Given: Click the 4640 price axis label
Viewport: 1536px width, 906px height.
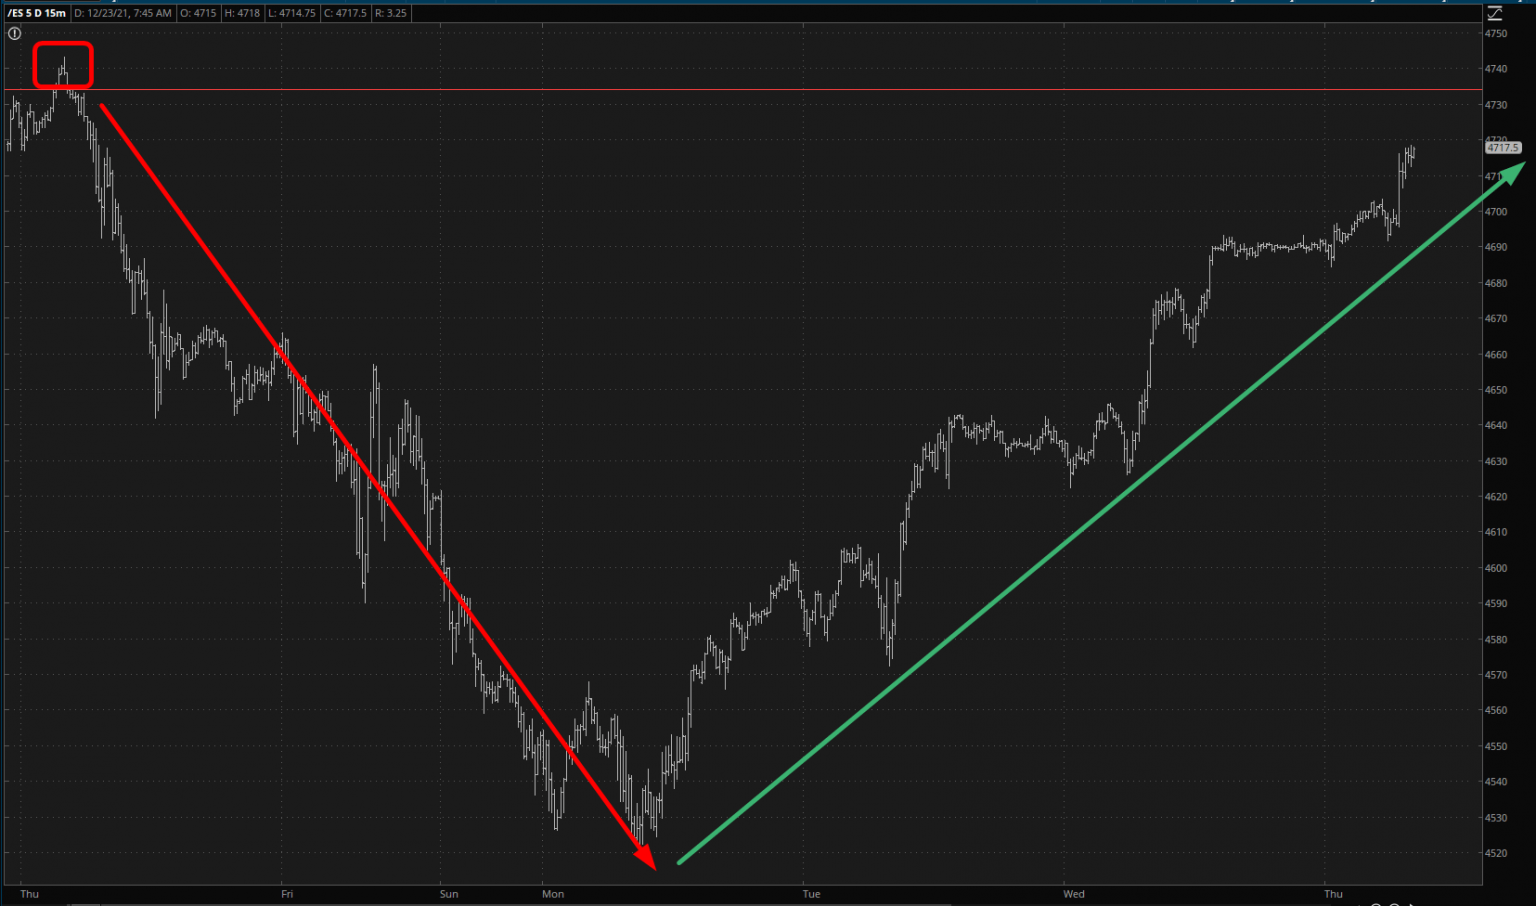Looking at the screenshot, I should (1496, 426).
